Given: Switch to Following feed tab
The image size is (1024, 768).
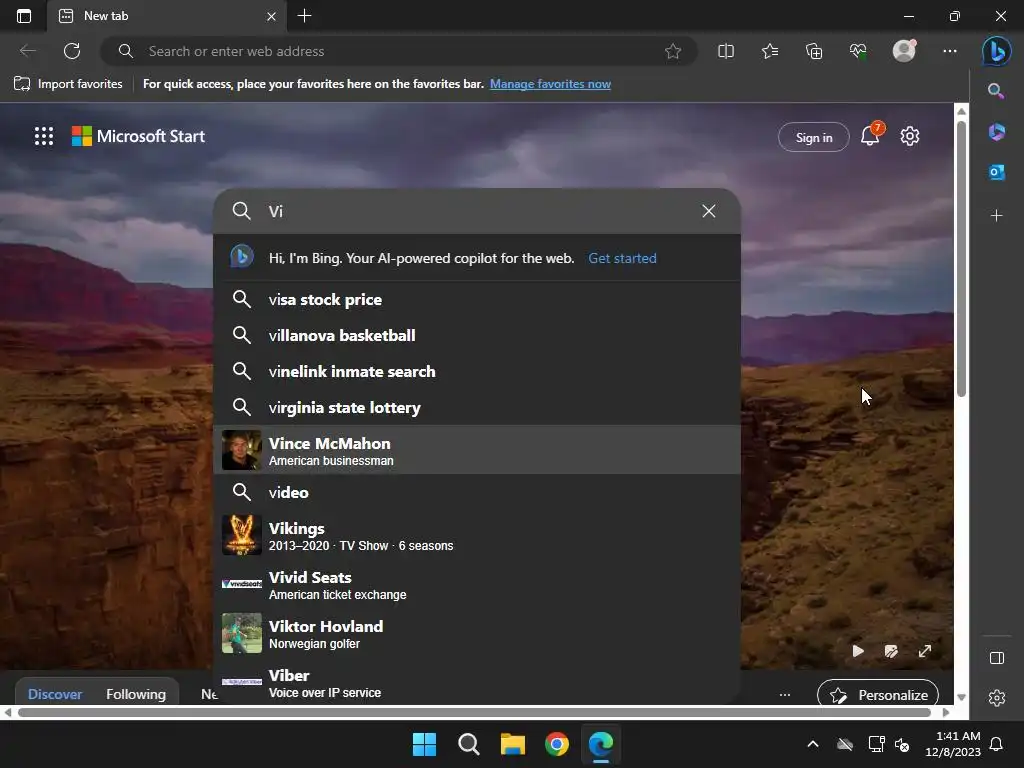Looking at the screenshot, I should click(136, 694).
